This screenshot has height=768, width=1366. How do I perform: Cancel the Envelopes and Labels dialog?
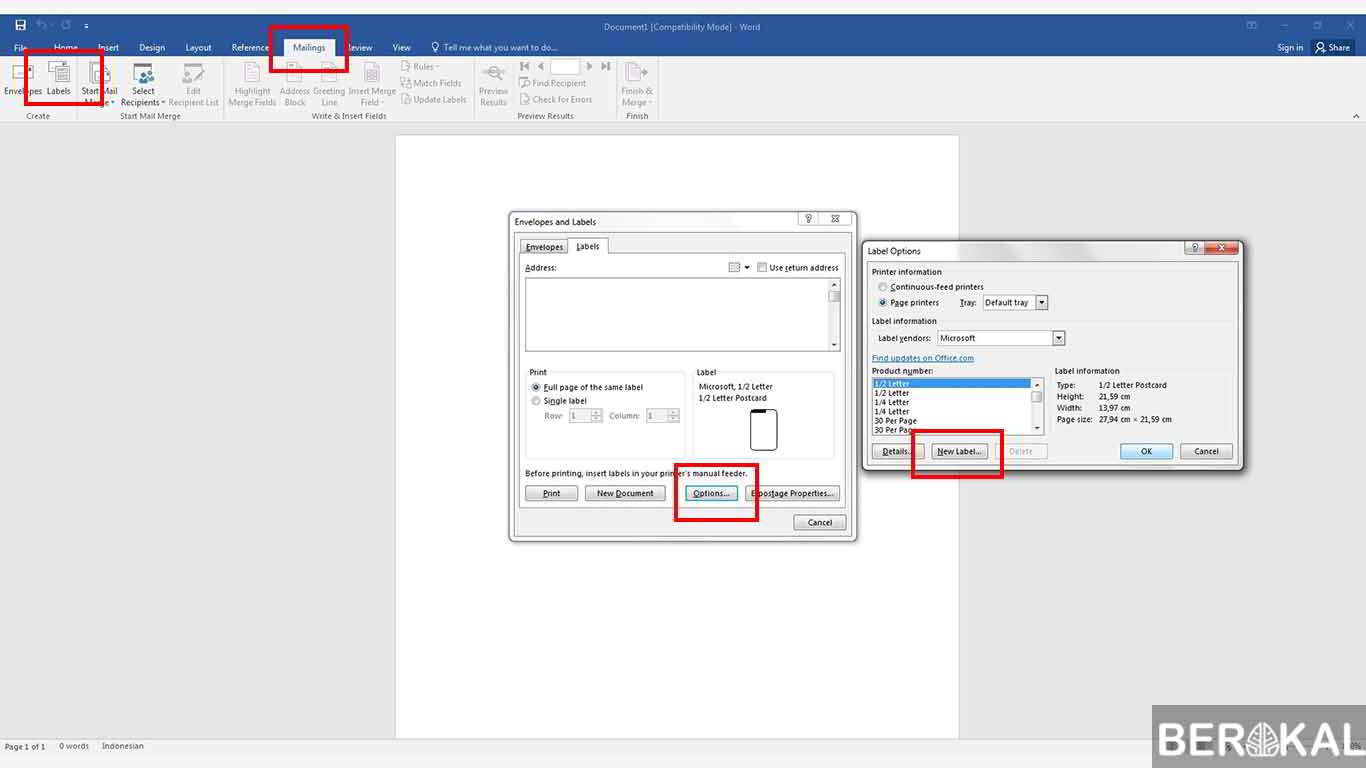click(x=820, y=522)
